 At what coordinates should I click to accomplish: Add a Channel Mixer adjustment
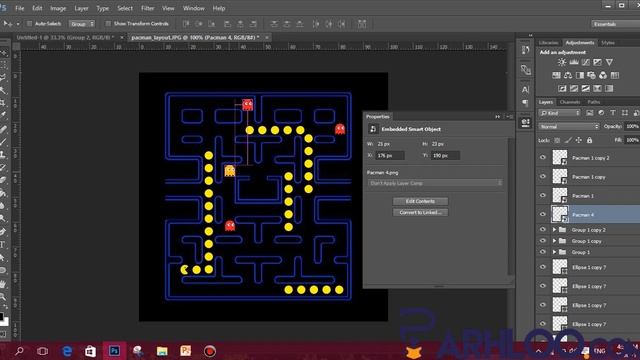click(603, 75)
